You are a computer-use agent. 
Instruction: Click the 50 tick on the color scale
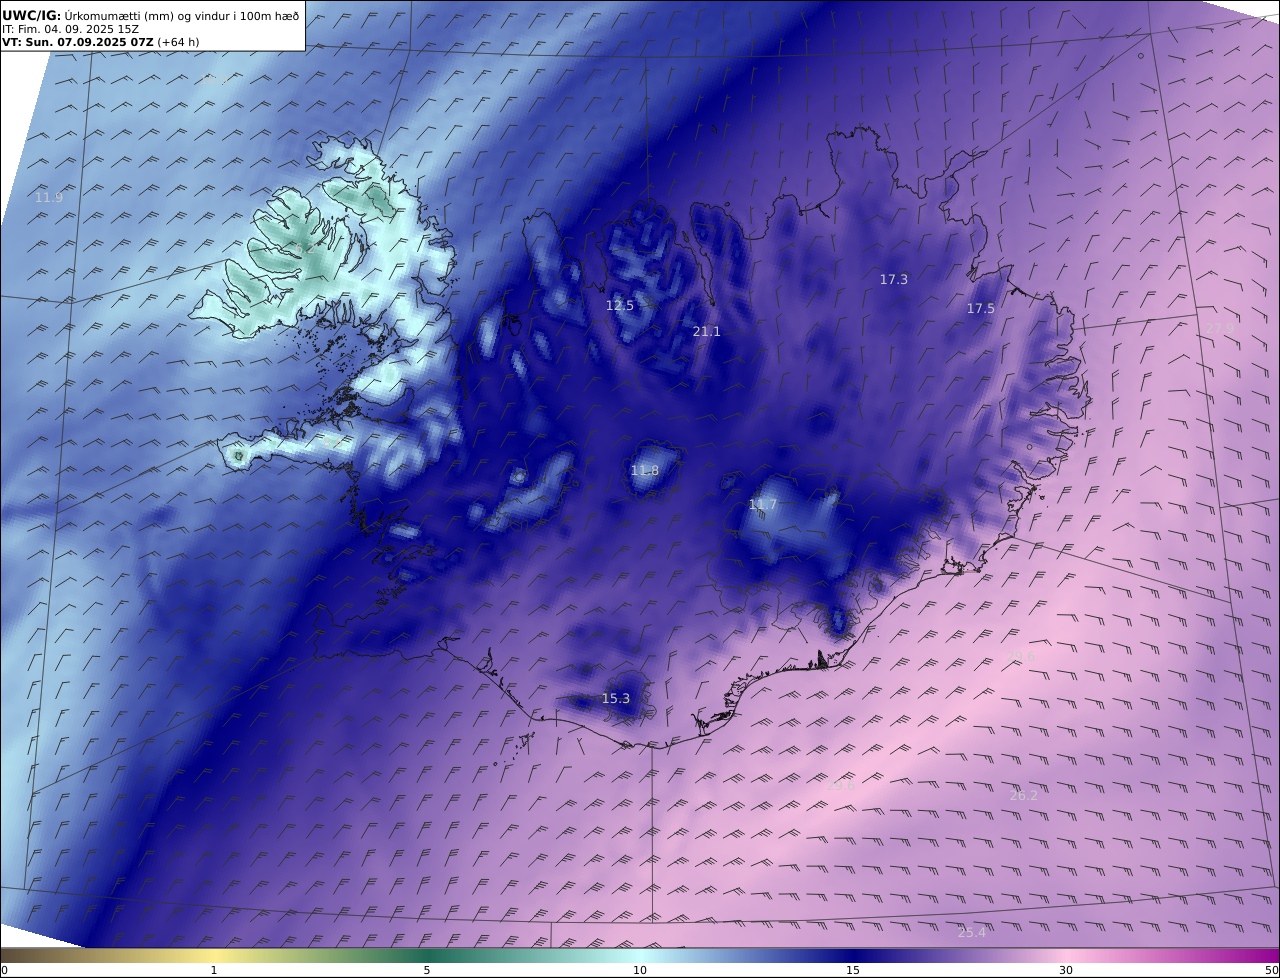coord(1272,970)
